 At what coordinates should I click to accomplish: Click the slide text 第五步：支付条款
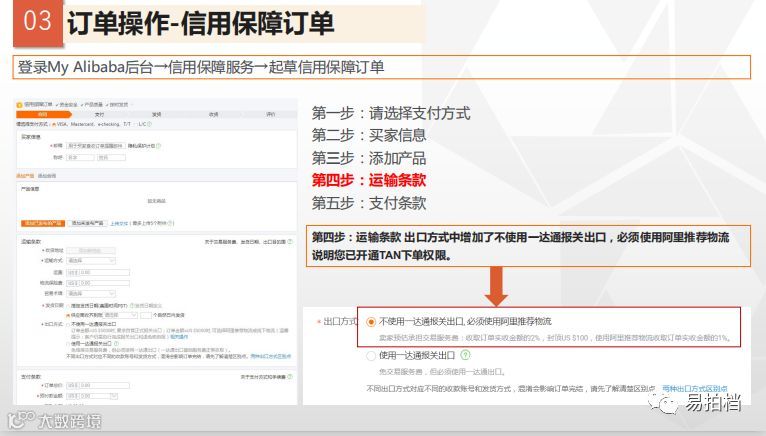click(369, 203)
